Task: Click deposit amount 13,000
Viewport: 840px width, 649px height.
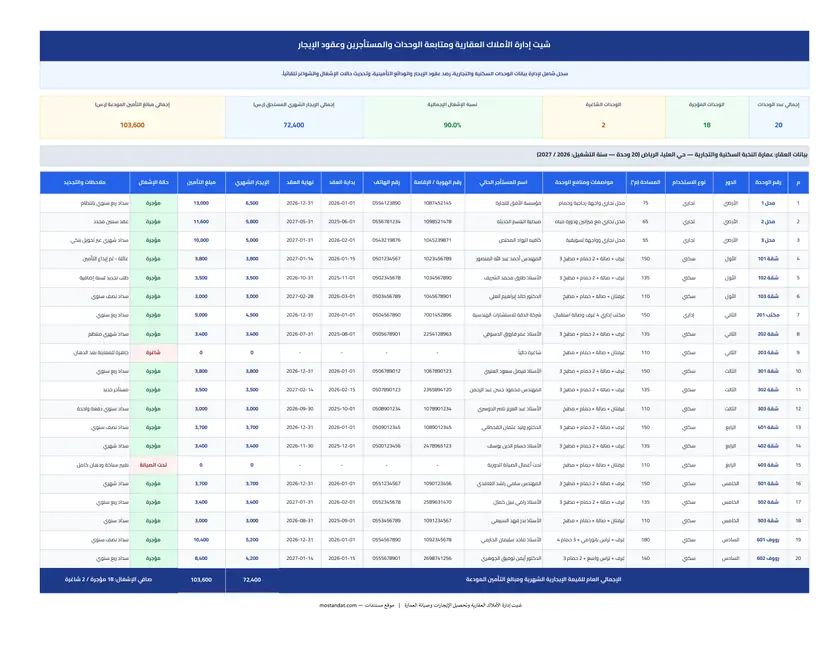Action: click(201, 203)
